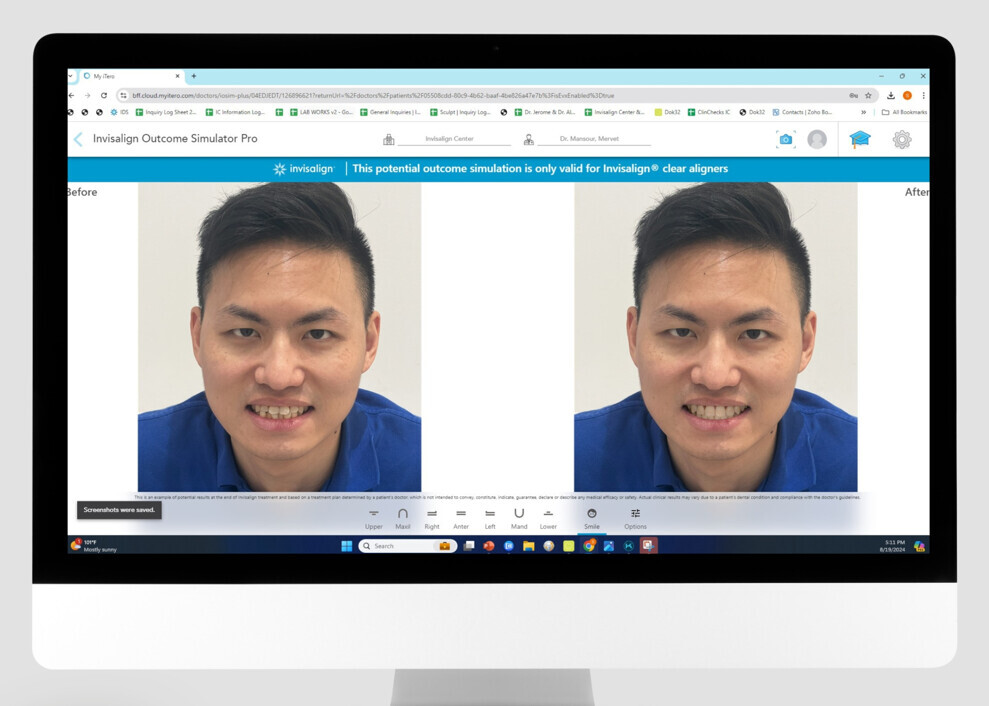Take a screenshot with the camera icon

[x=786, y=140]
